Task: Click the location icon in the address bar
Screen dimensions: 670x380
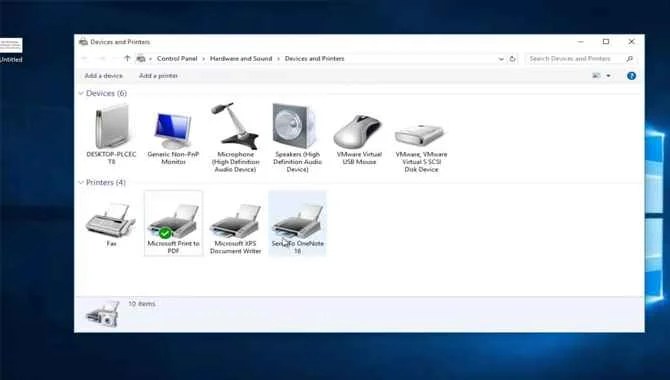Action: [141, 59]
